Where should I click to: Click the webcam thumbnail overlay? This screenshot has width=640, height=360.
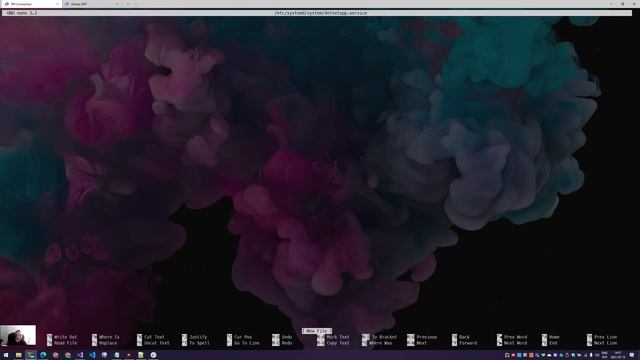coord(18,336)
